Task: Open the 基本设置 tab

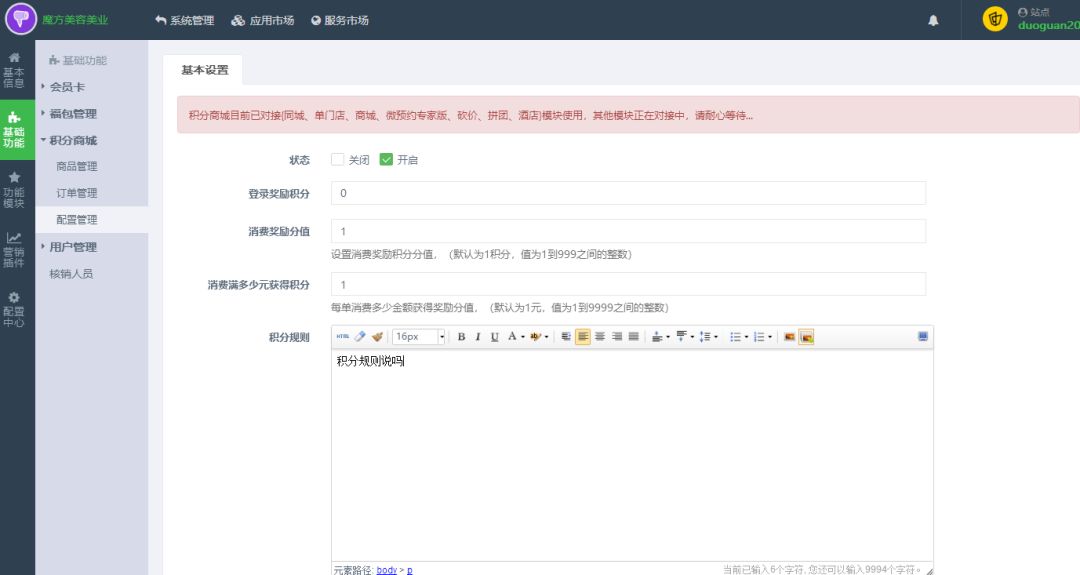Action: pyautogui.click(x=205, y=70)
